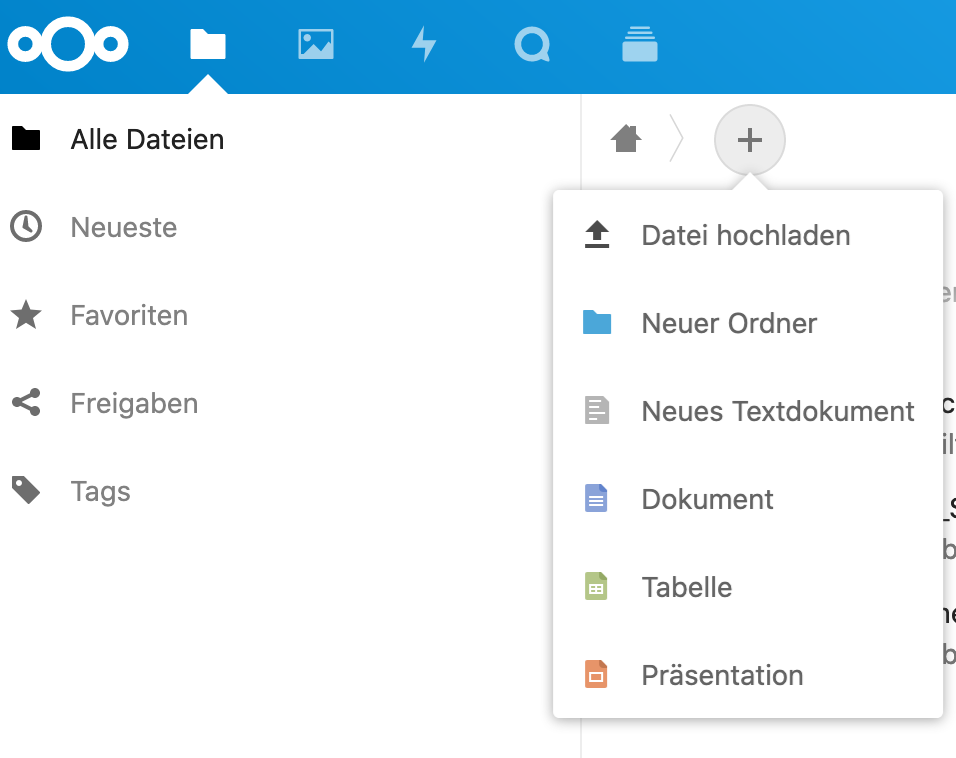Open the Gallery app icon
This screenshot has width=956, height=758.
click(x=316, y=45)
